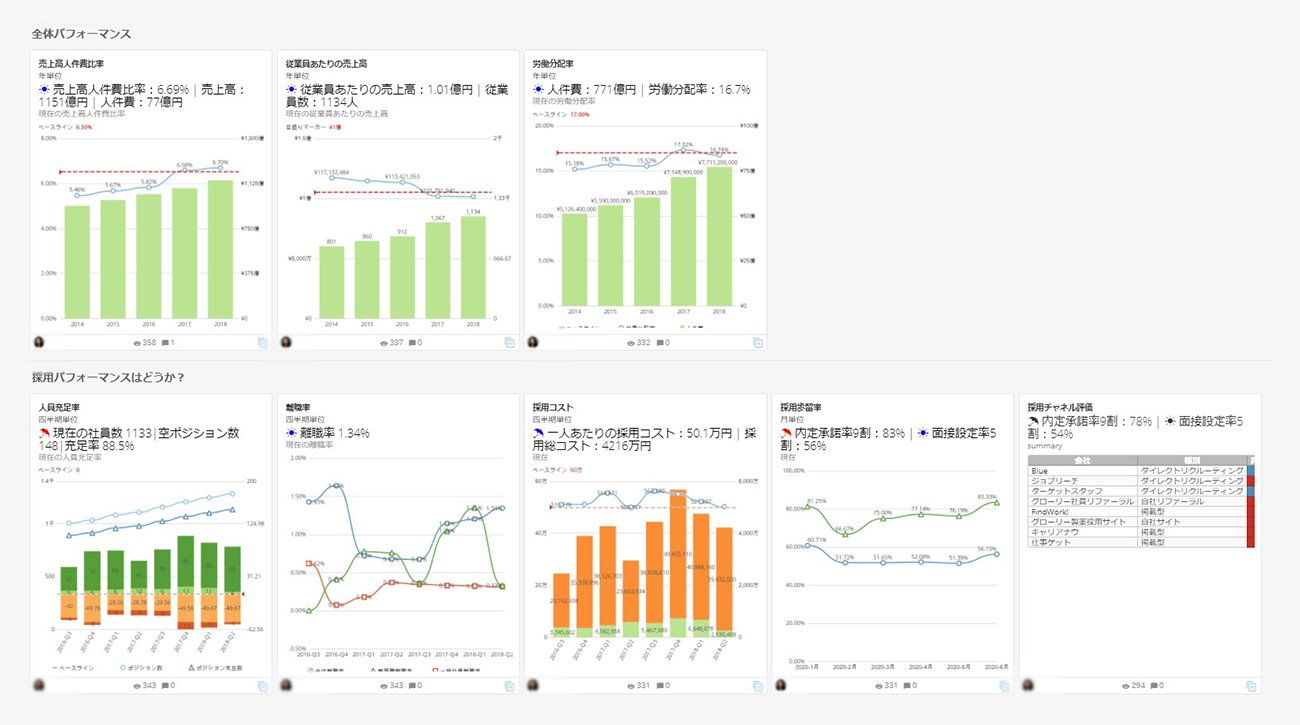
Task: Toggle ポジション数 legend series in 人員充足率 chart
Action: point(143,667)
